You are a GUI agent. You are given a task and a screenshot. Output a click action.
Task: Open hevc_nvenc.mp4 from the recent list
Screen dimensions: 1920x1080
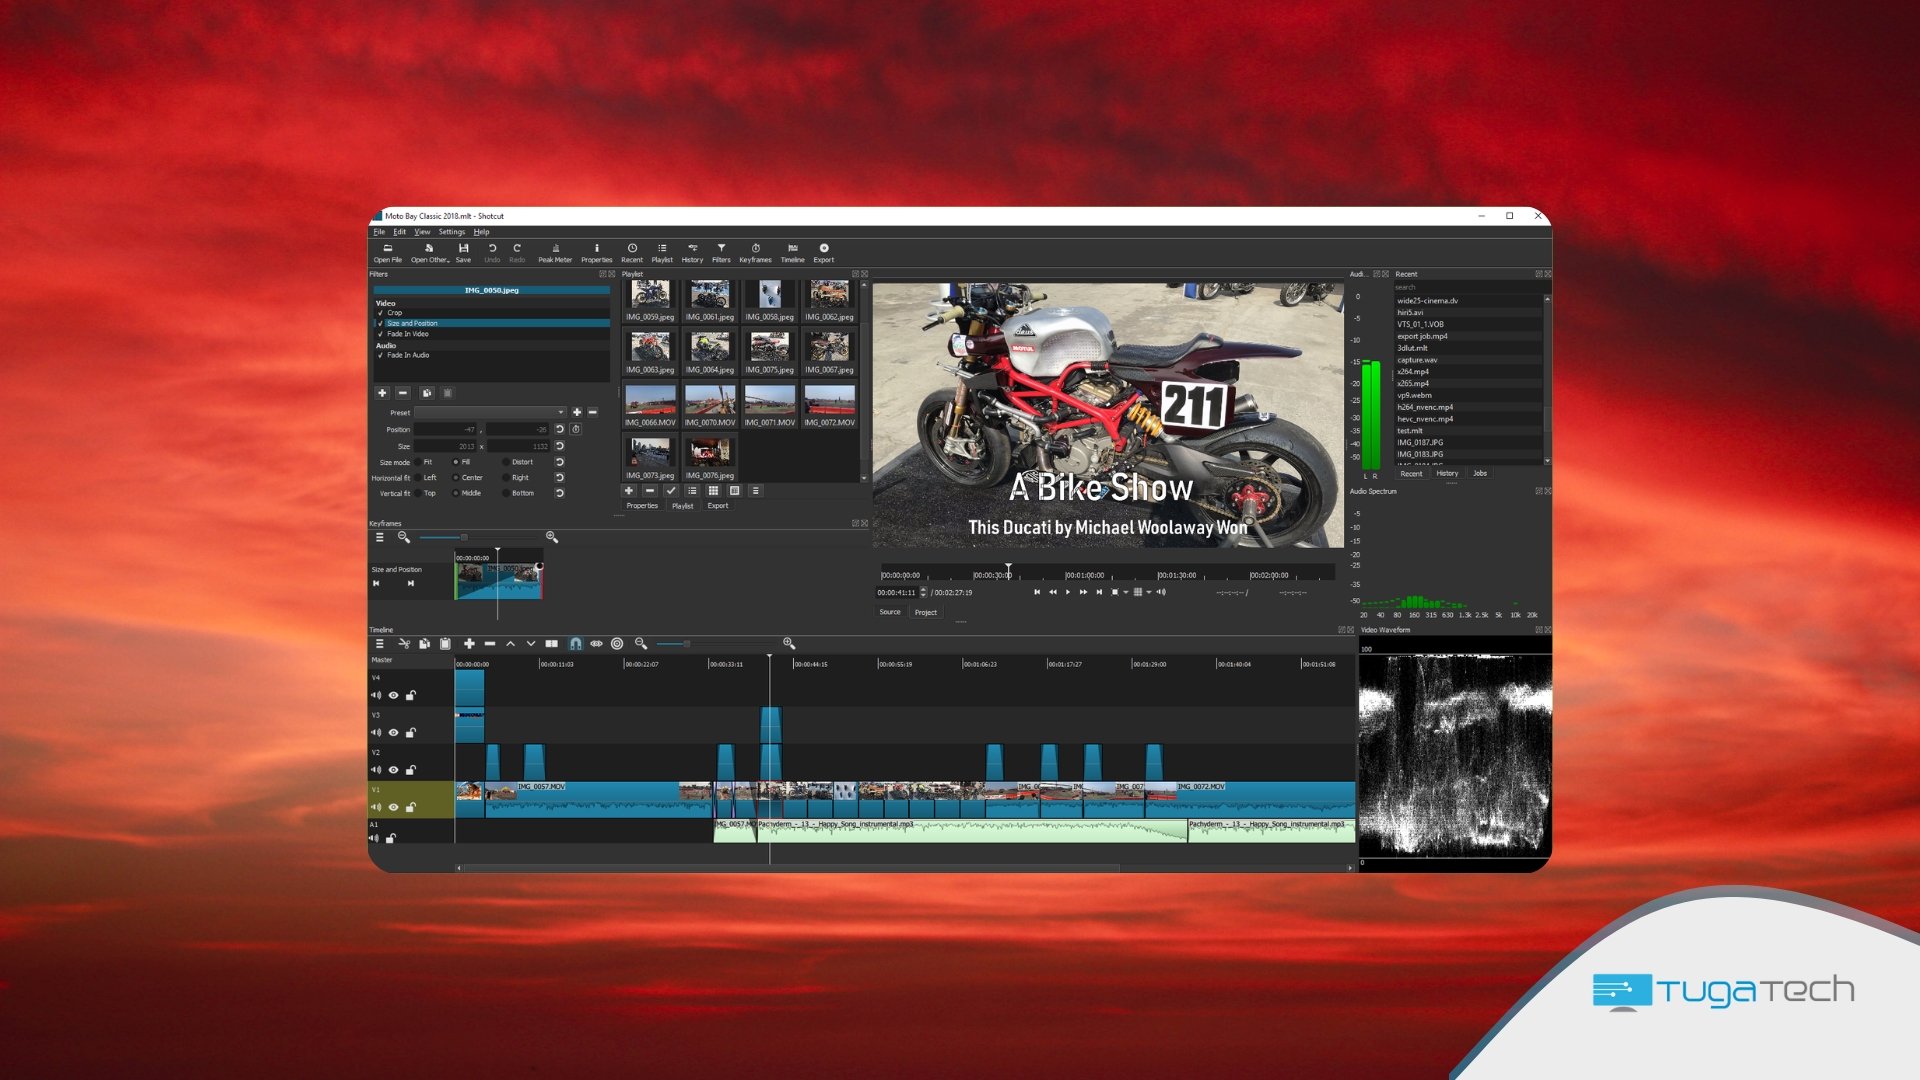pyautogui.click(x=1425, y=419)
